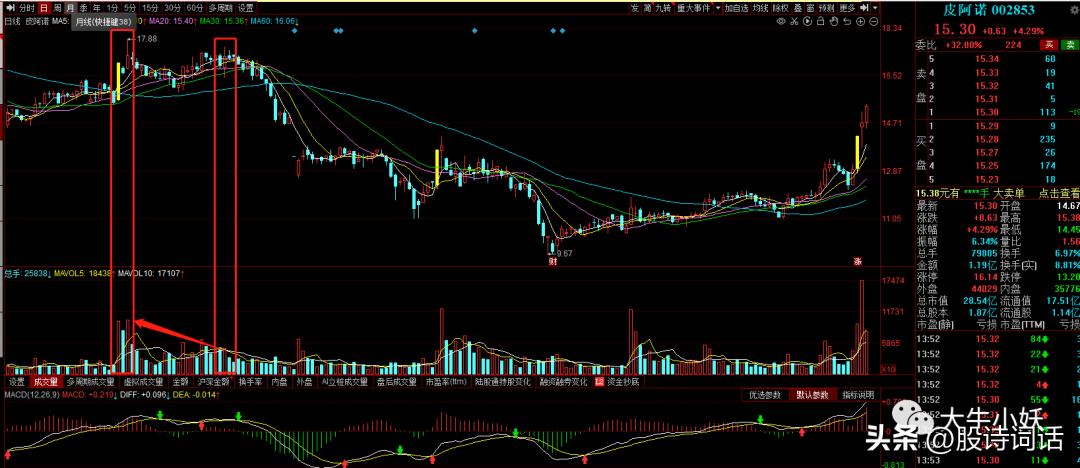Click the circular replay icon above the chart
The image size is (1080, 468).
(807, 21)
